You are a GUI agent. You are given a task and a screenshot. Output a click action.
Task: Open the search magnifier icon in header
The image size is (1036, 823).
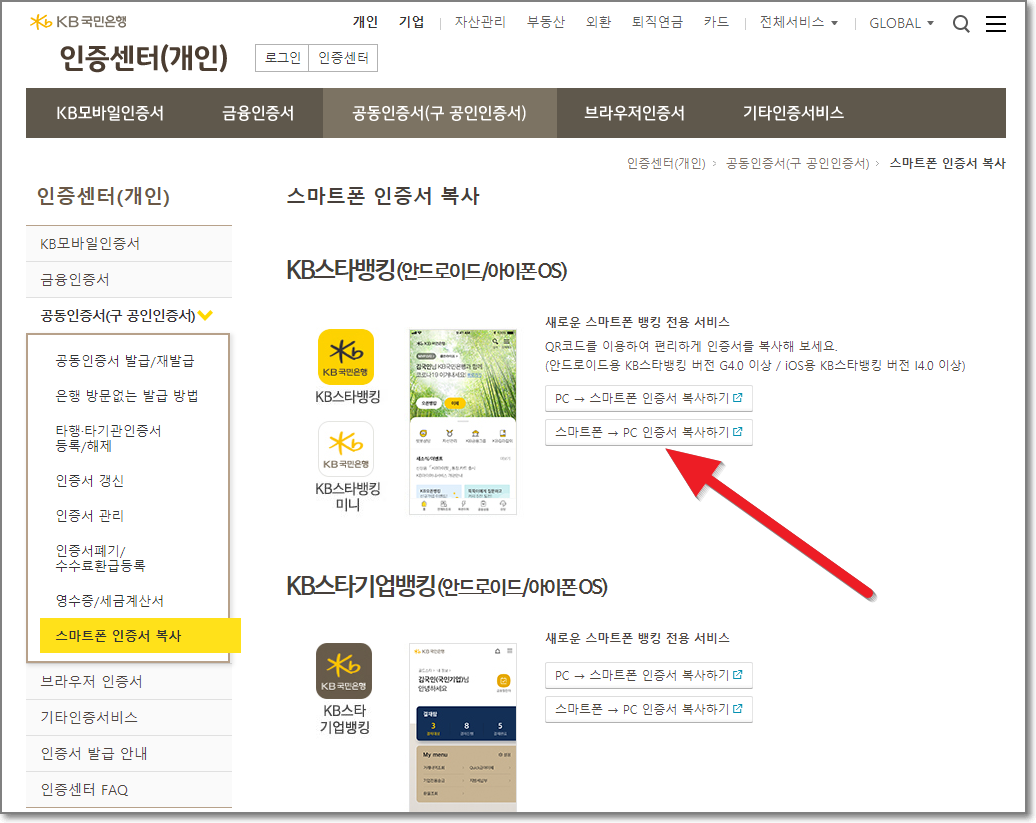pos(961,24)
